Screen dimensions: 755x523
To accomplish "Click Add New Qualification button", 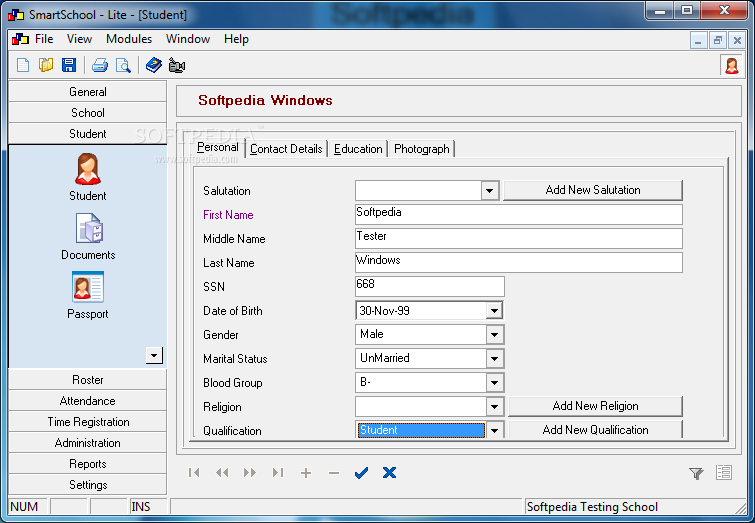I will point(596,430).
